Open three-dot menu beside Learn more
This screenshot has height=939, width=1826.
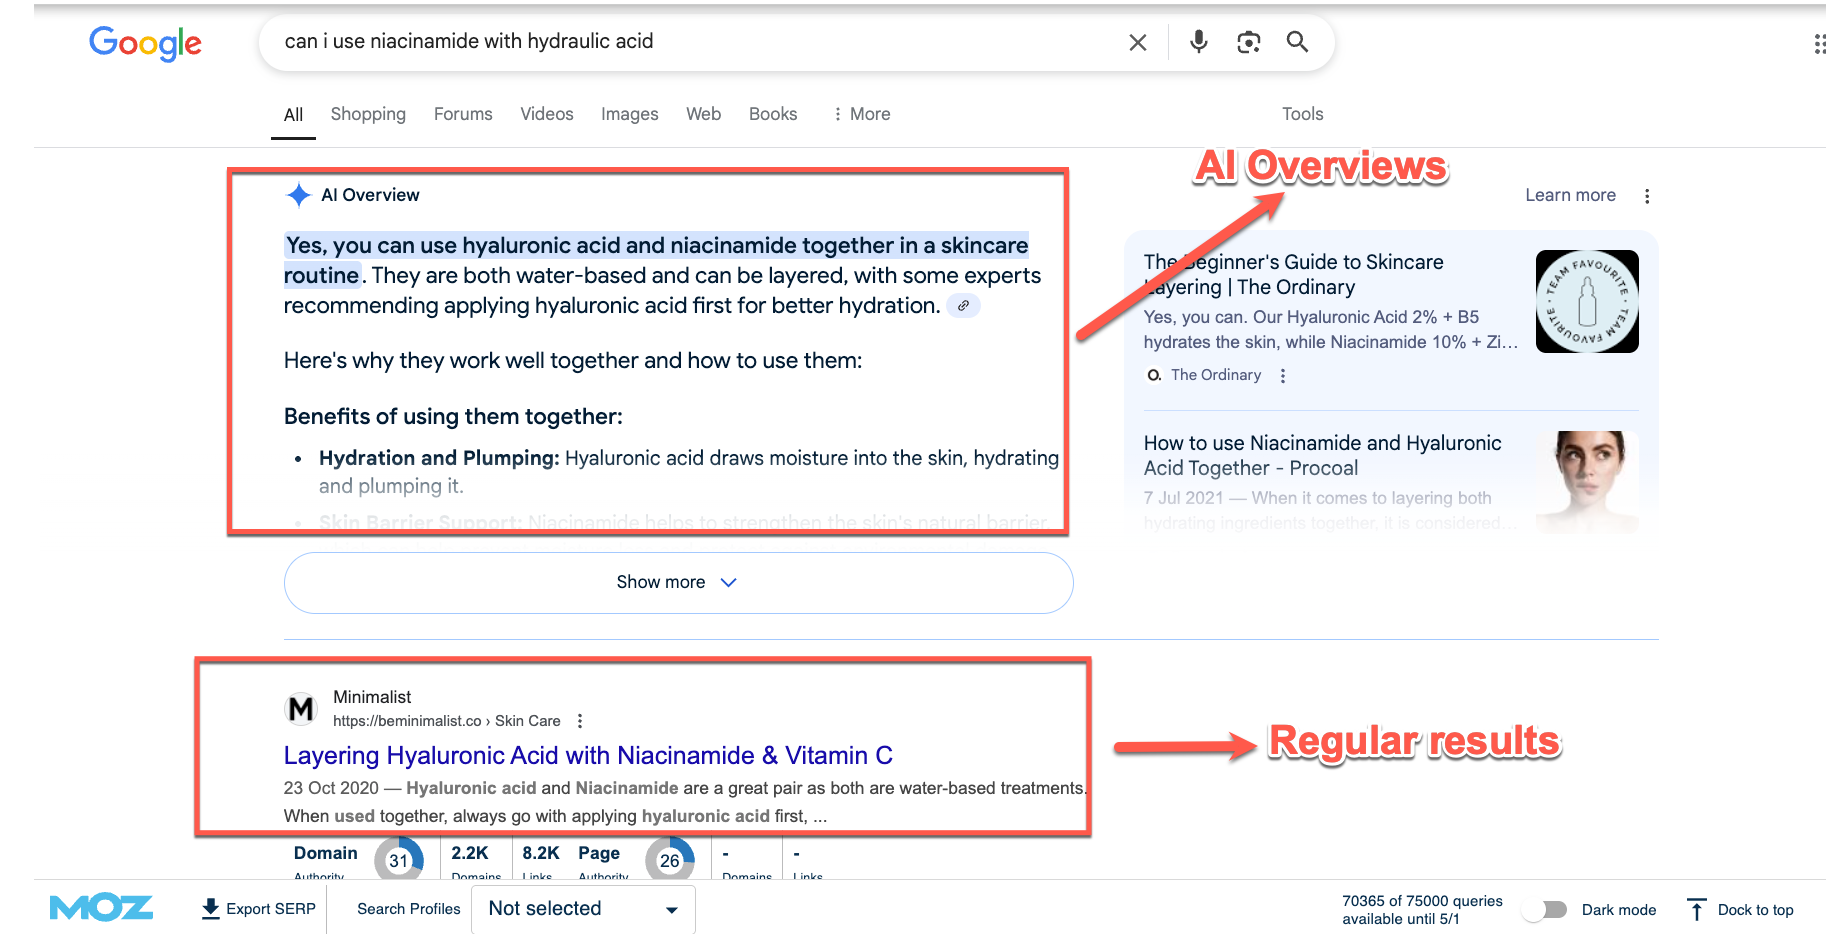[x=1647, y=196]
